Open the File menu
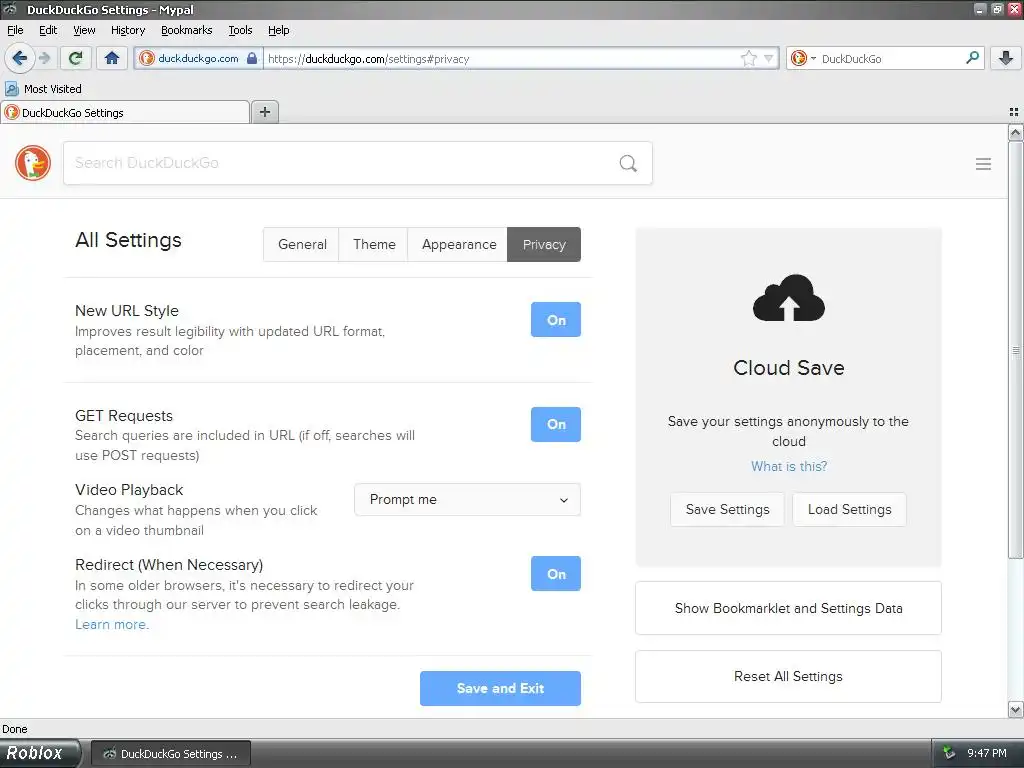1024x768 pixels. 15,30
